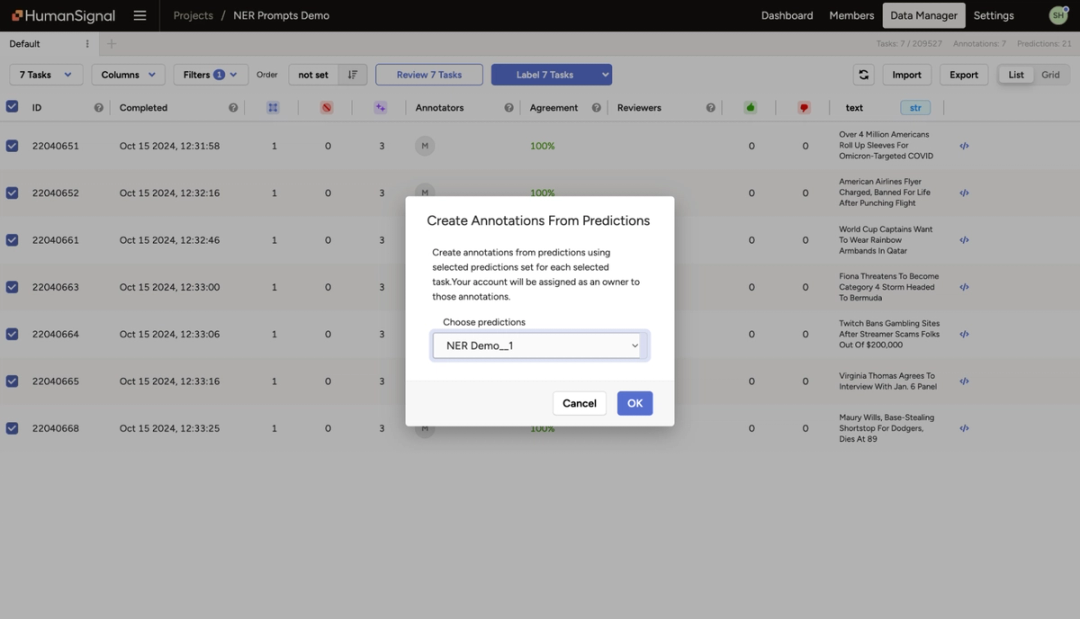Screen dimensions: 1080x619
Task: Click the total annotations column icon
Action: (x=272, y=107)
